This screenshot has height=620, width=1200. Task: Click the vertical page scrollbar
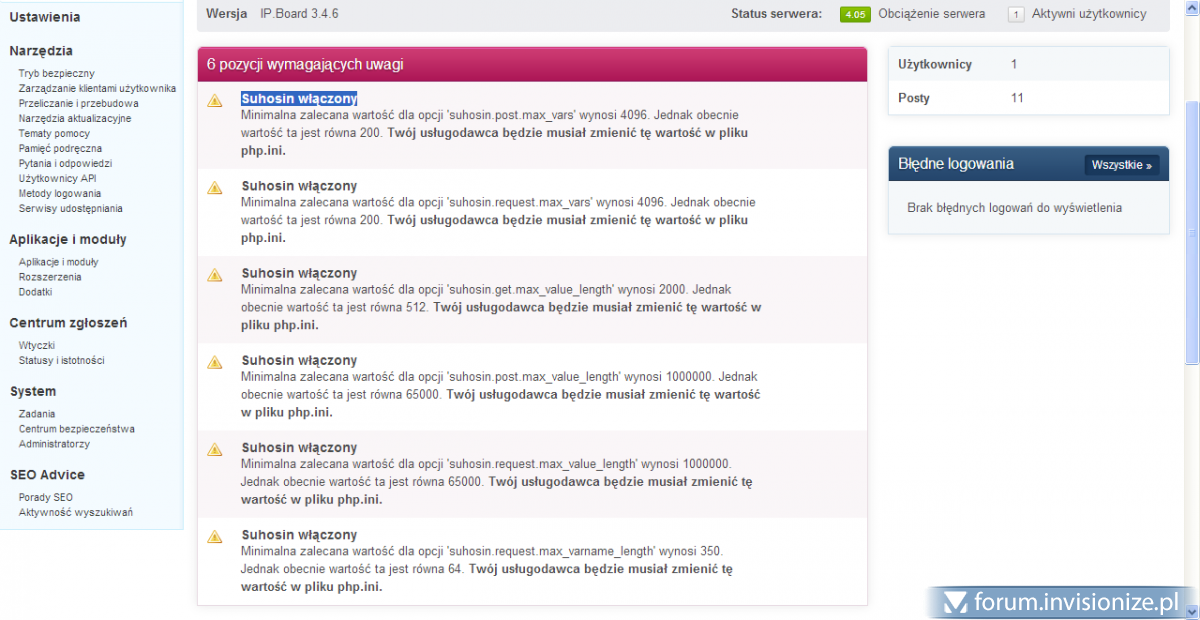click(x=1191, y=230)
